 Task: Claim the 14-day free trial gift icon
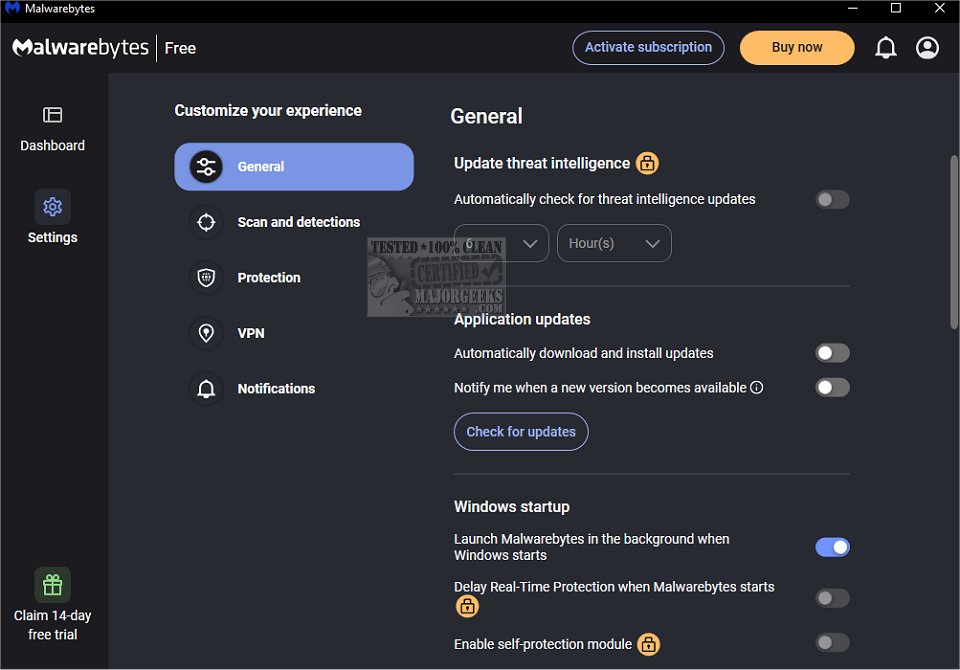pos(53,585)
